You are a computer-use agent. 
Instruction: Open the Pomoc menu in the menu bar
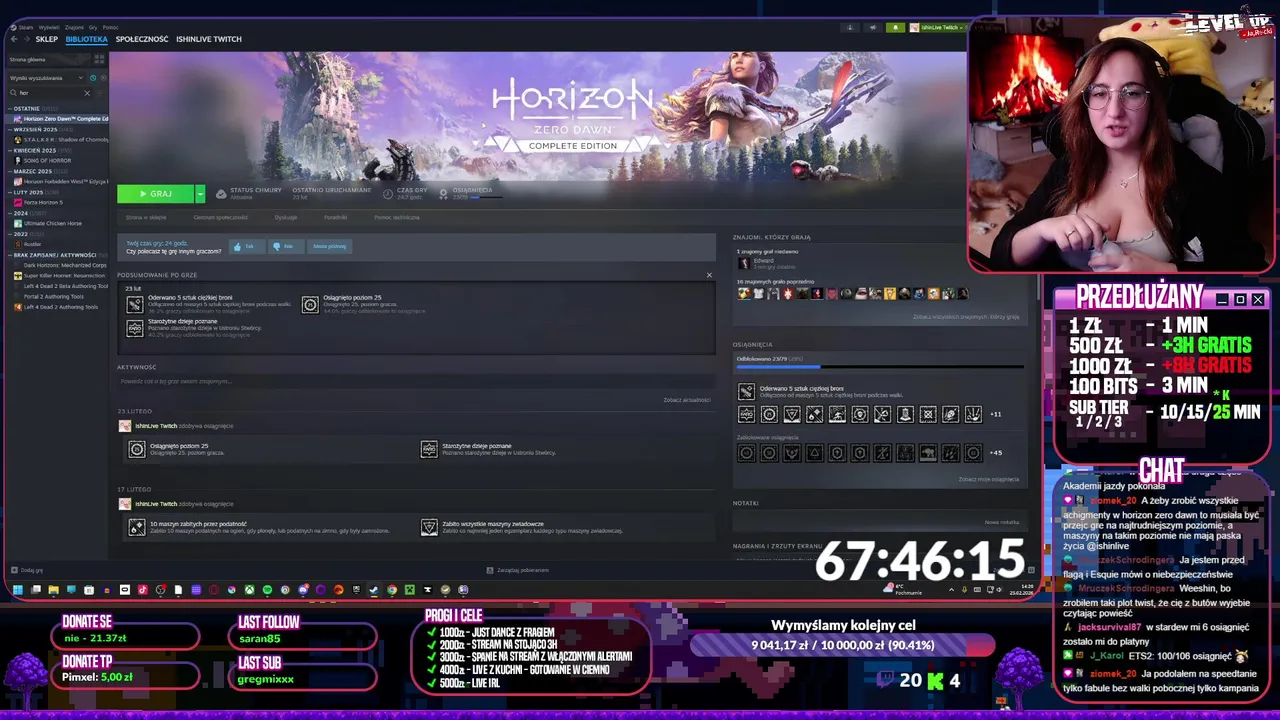(110, 27)
